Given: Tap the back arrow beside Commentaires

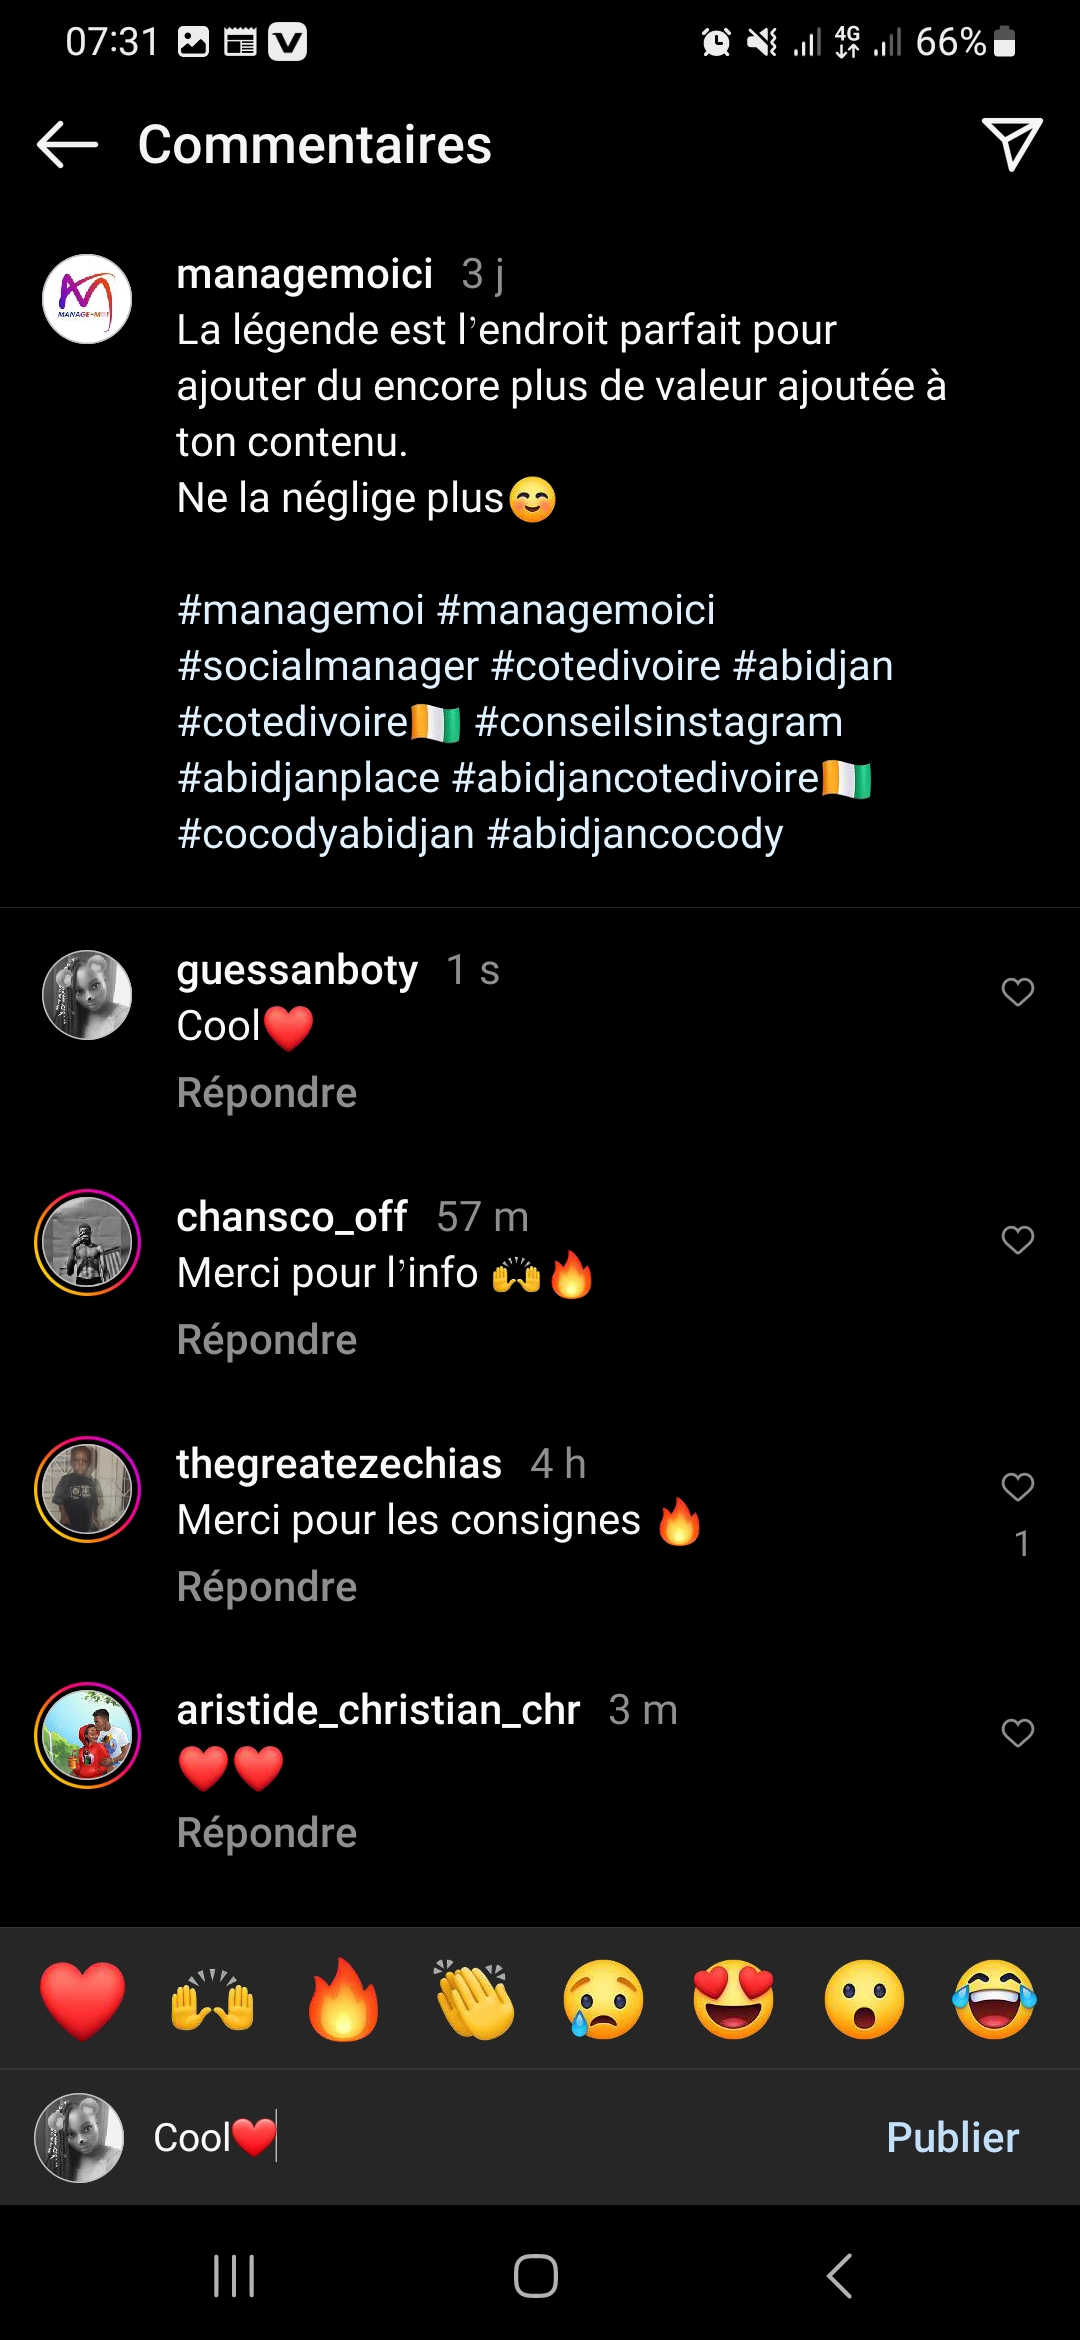Looking at the screenshot, I should 68,145.
